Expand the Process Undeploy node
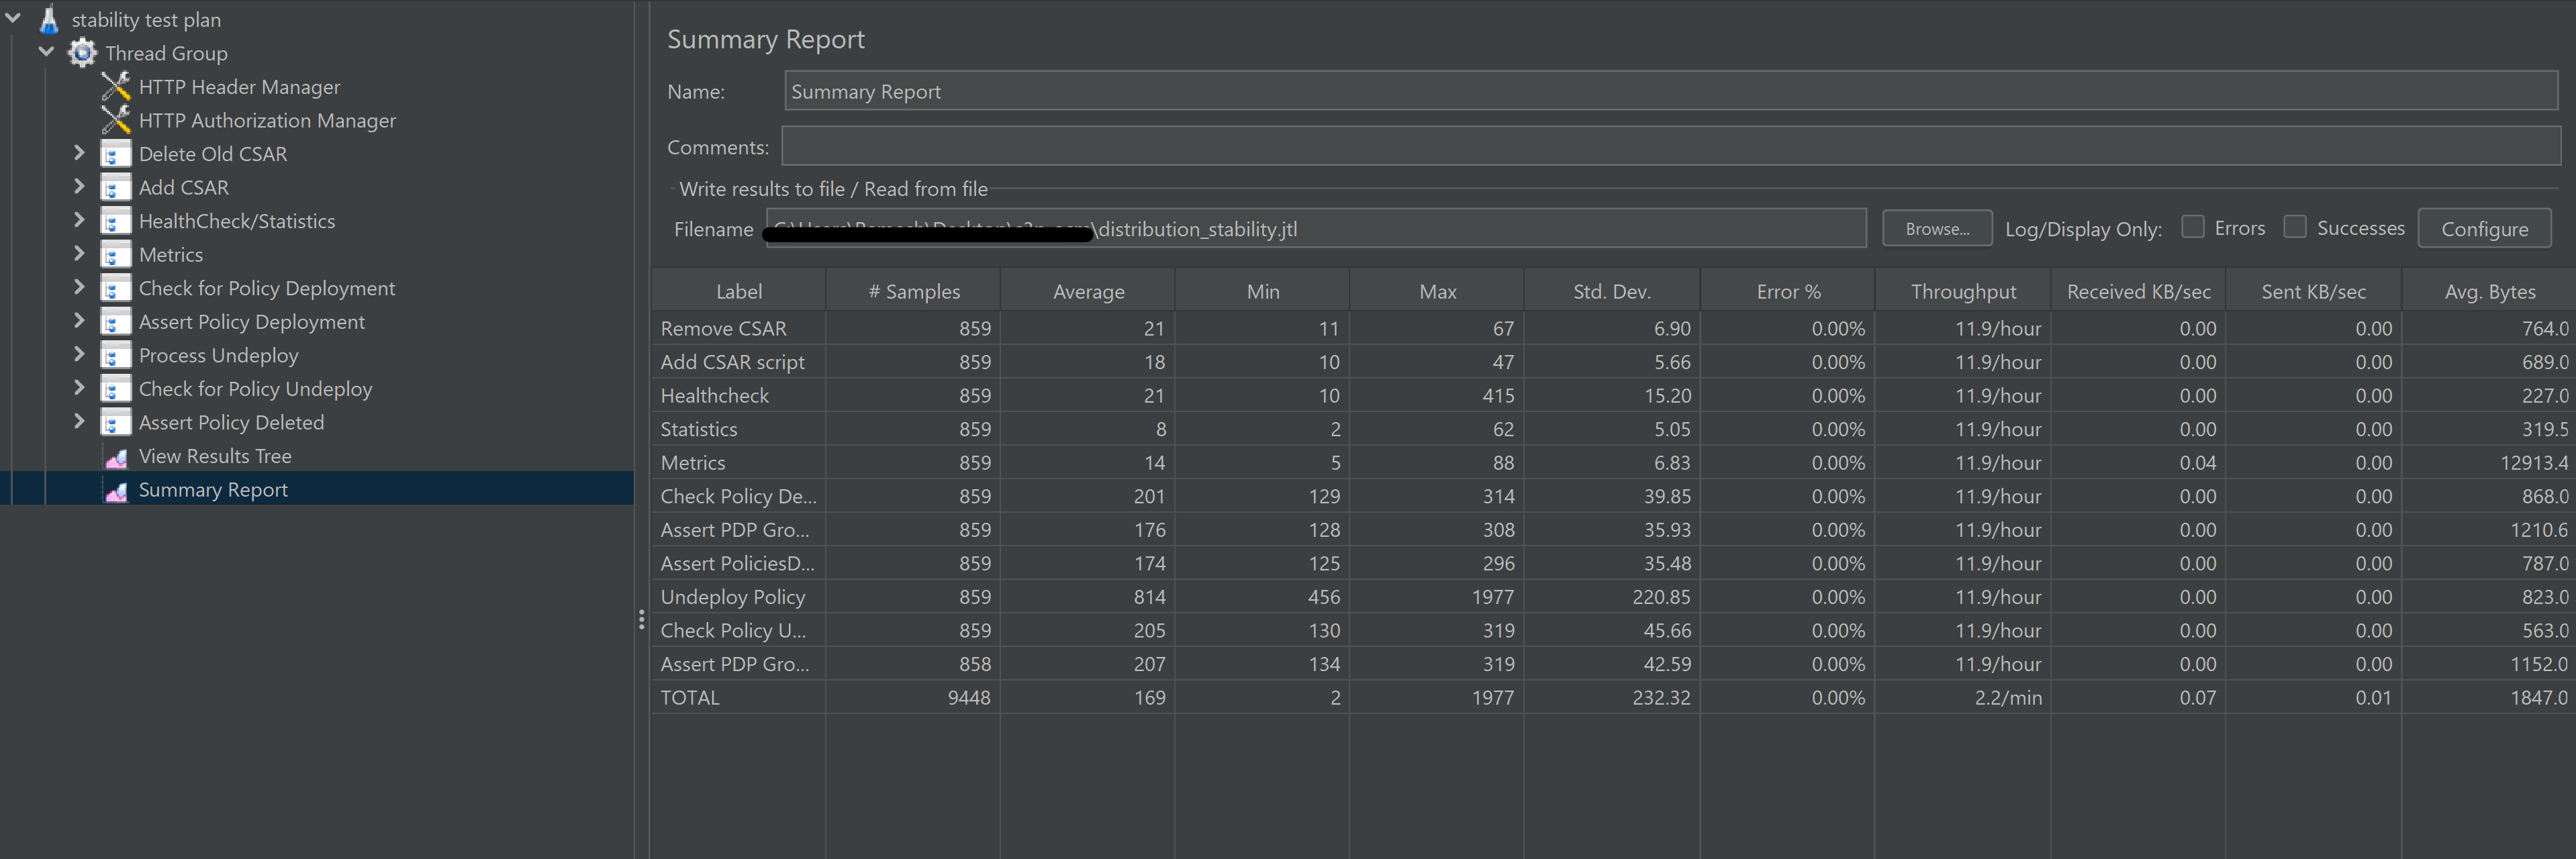Viewport: 2576px width, 859px height. [79, 354]
